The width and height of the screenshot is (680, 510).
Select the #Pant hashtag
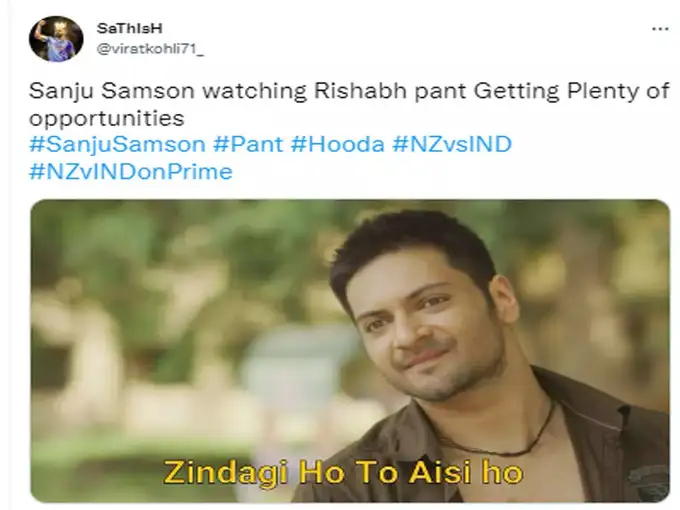(248, 144)
